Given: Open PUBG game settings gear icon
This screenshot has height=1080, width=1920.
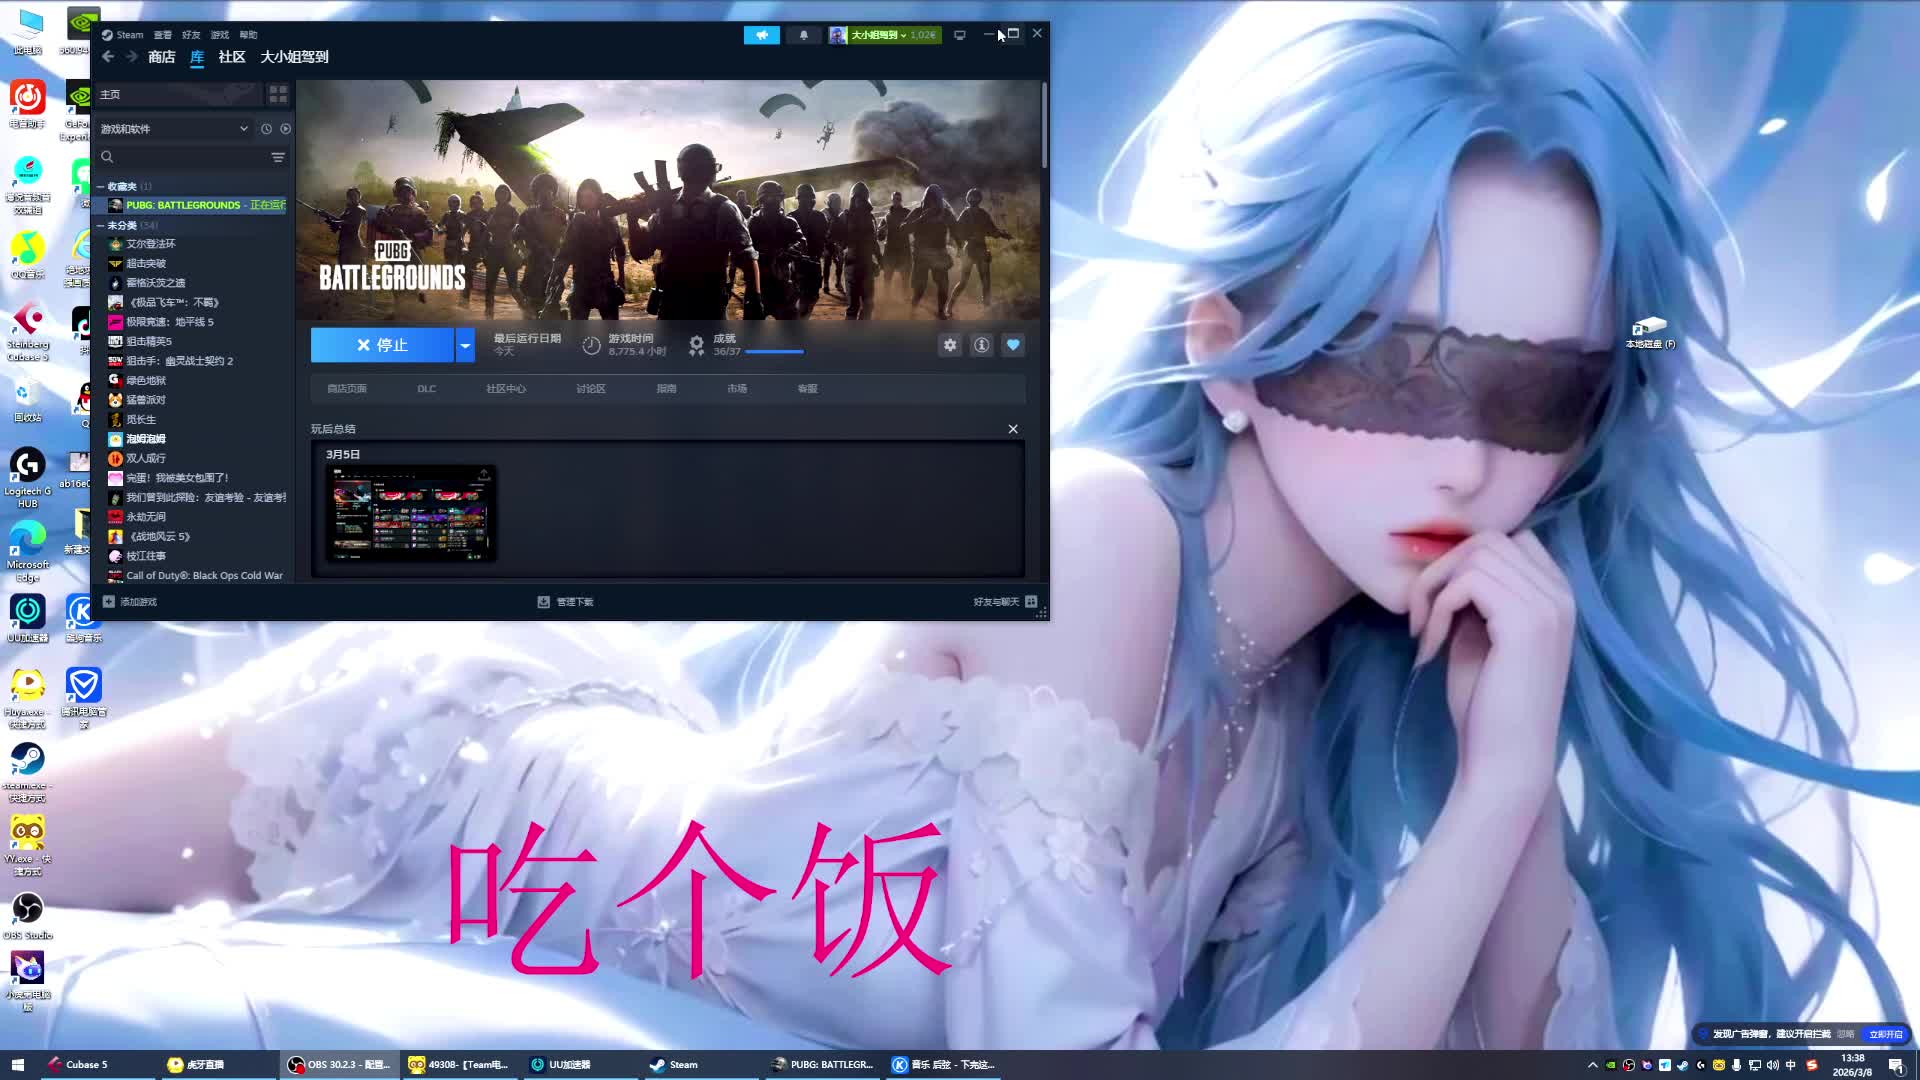Looking at the screenshot, I should [x=949, y=345].
